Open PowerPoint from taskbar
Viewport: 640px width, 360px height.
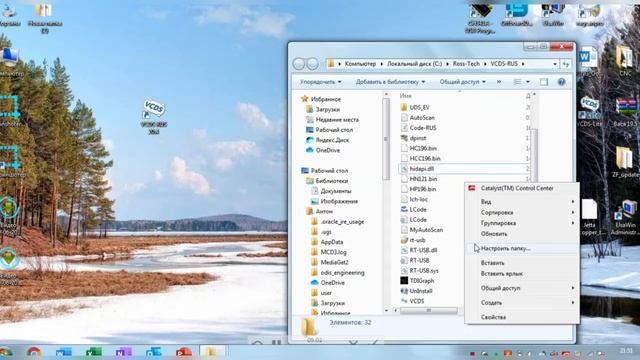coord(184,352)
